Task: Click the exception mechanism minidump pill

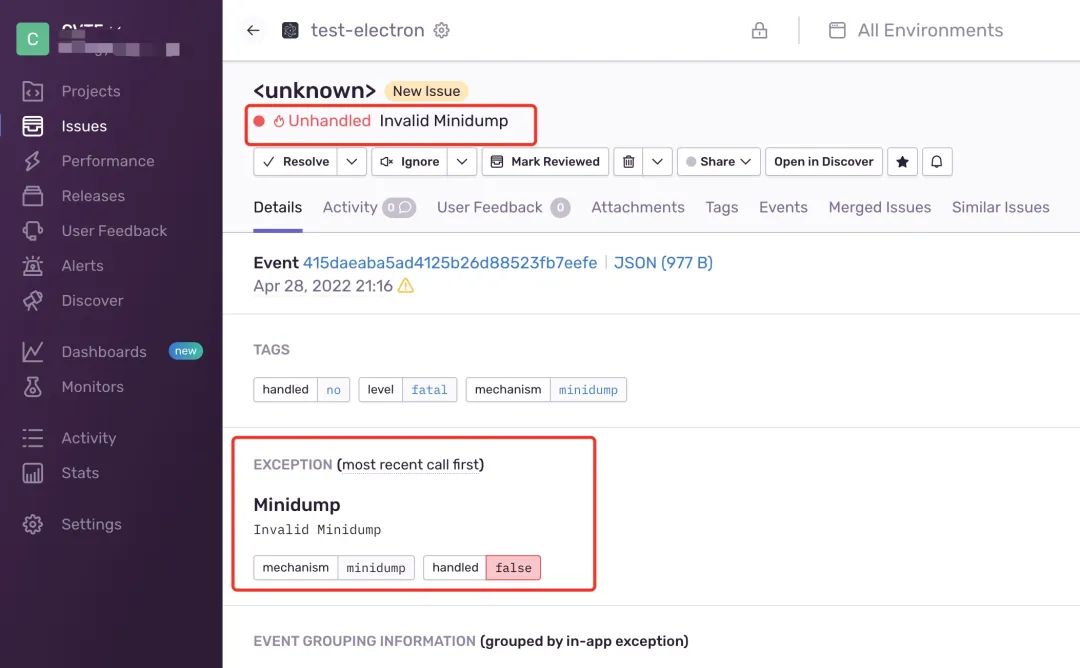Action: [334, 567]
